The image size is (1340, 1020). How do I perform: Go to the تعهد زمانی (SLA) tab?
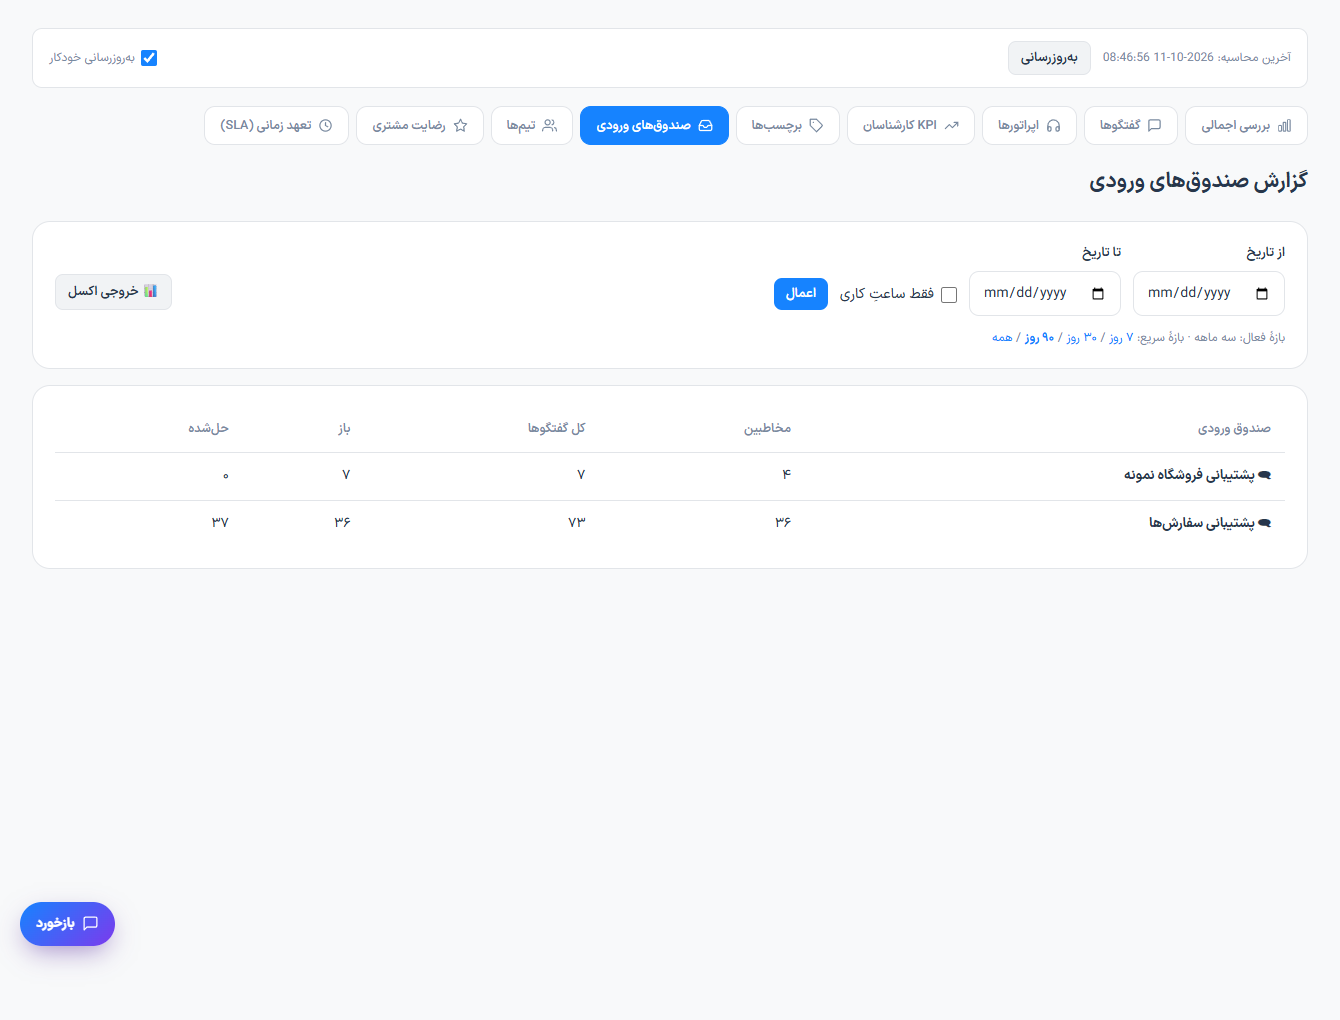tap(276, 126)
